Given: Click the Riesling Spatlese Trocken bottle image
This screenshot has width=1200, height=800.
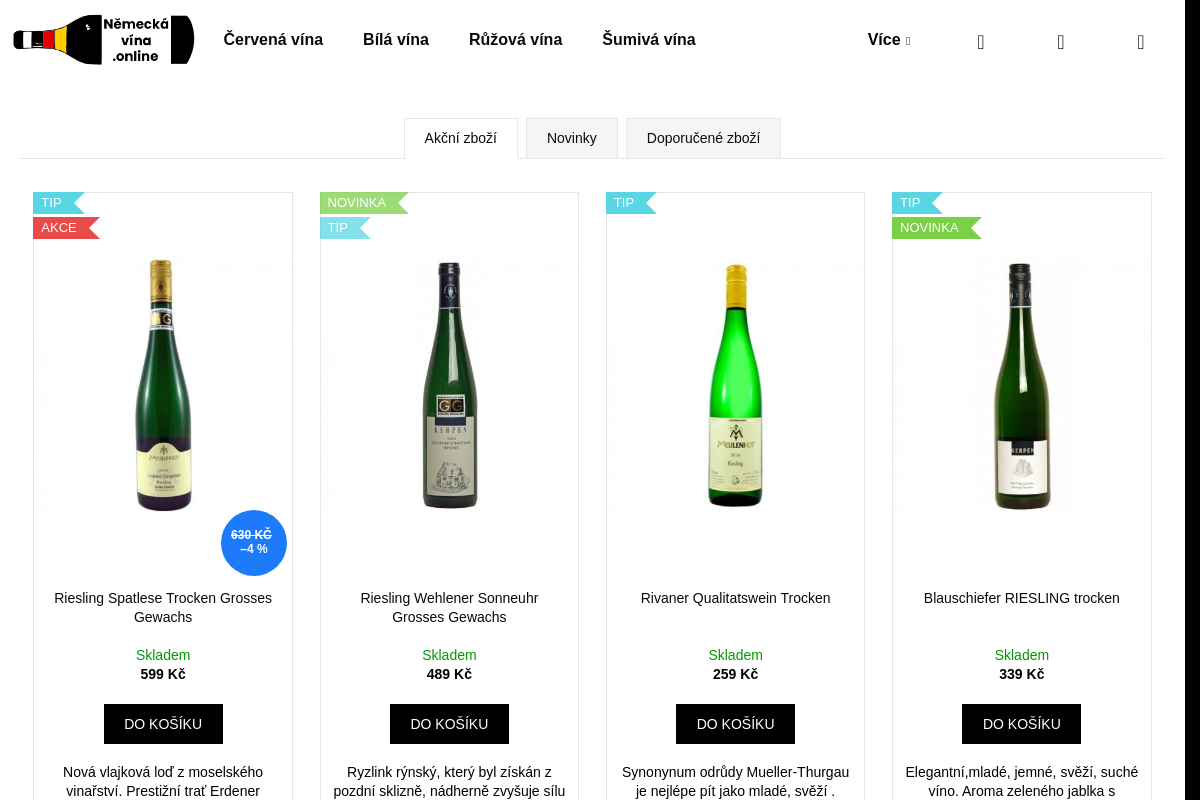Looking at the screenshot, I should pos(163,385).
